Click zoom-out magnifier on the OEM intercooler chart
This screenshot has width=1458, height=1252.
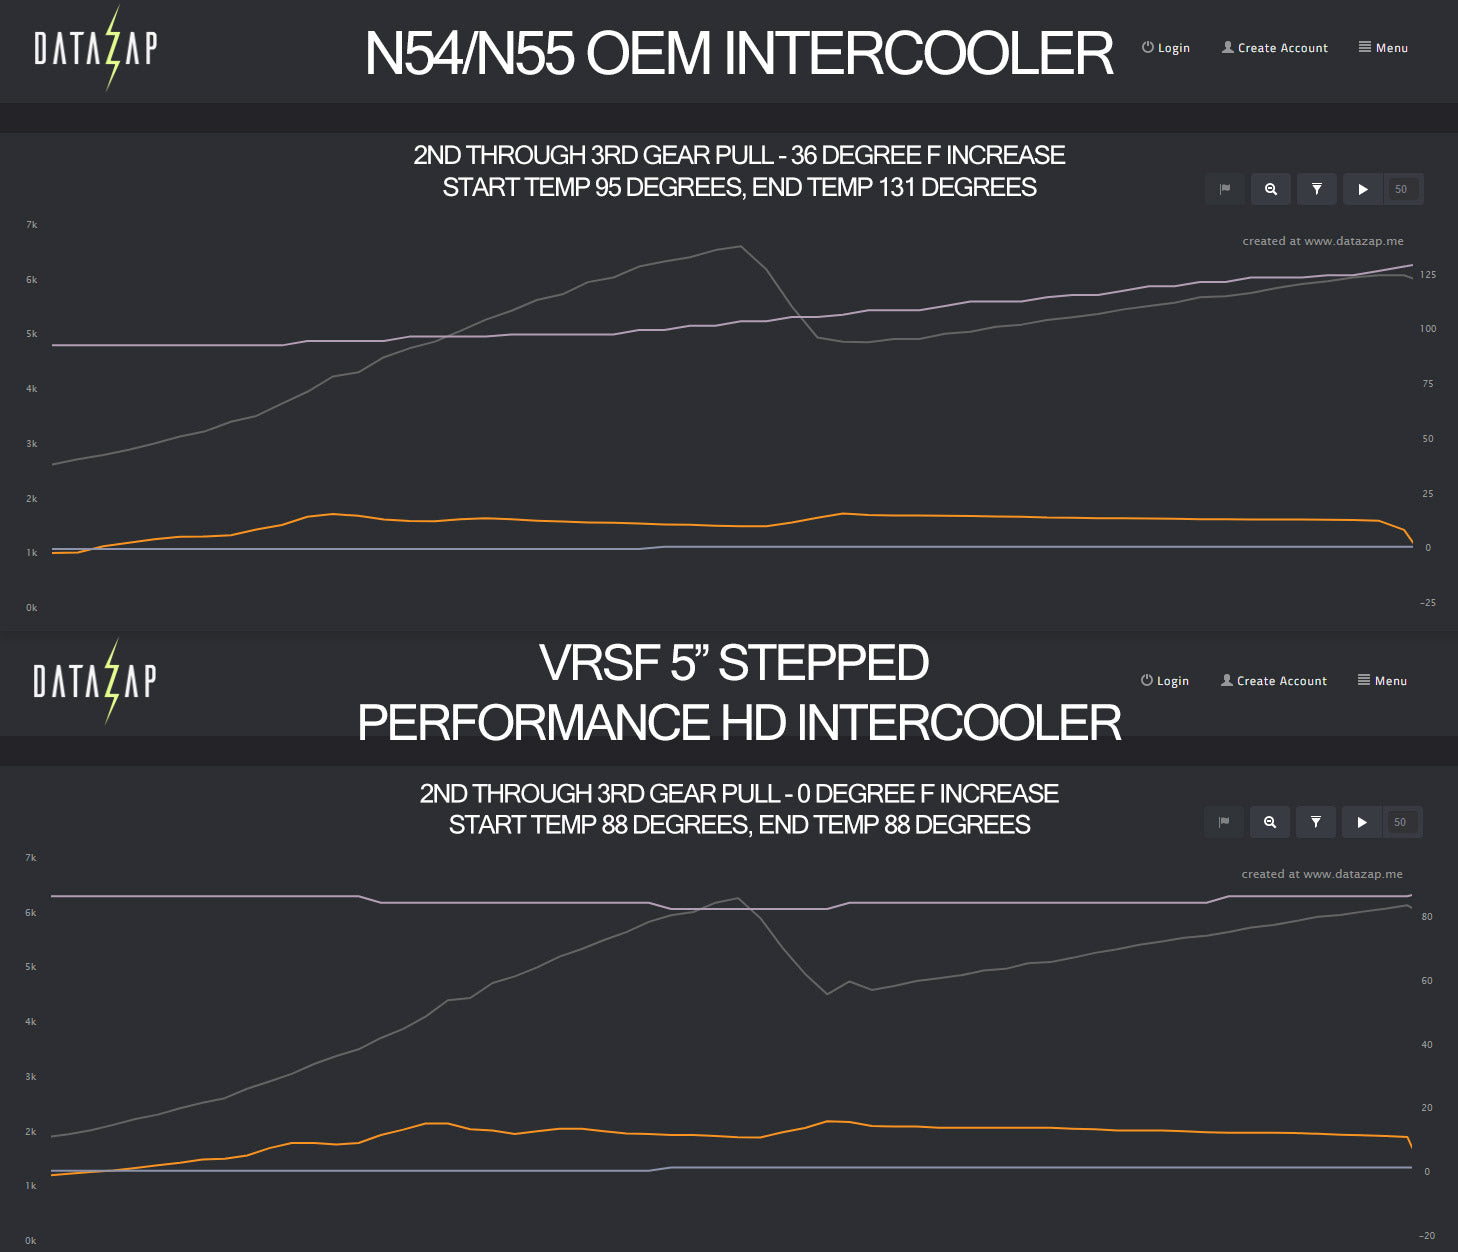pos(1271,189)
